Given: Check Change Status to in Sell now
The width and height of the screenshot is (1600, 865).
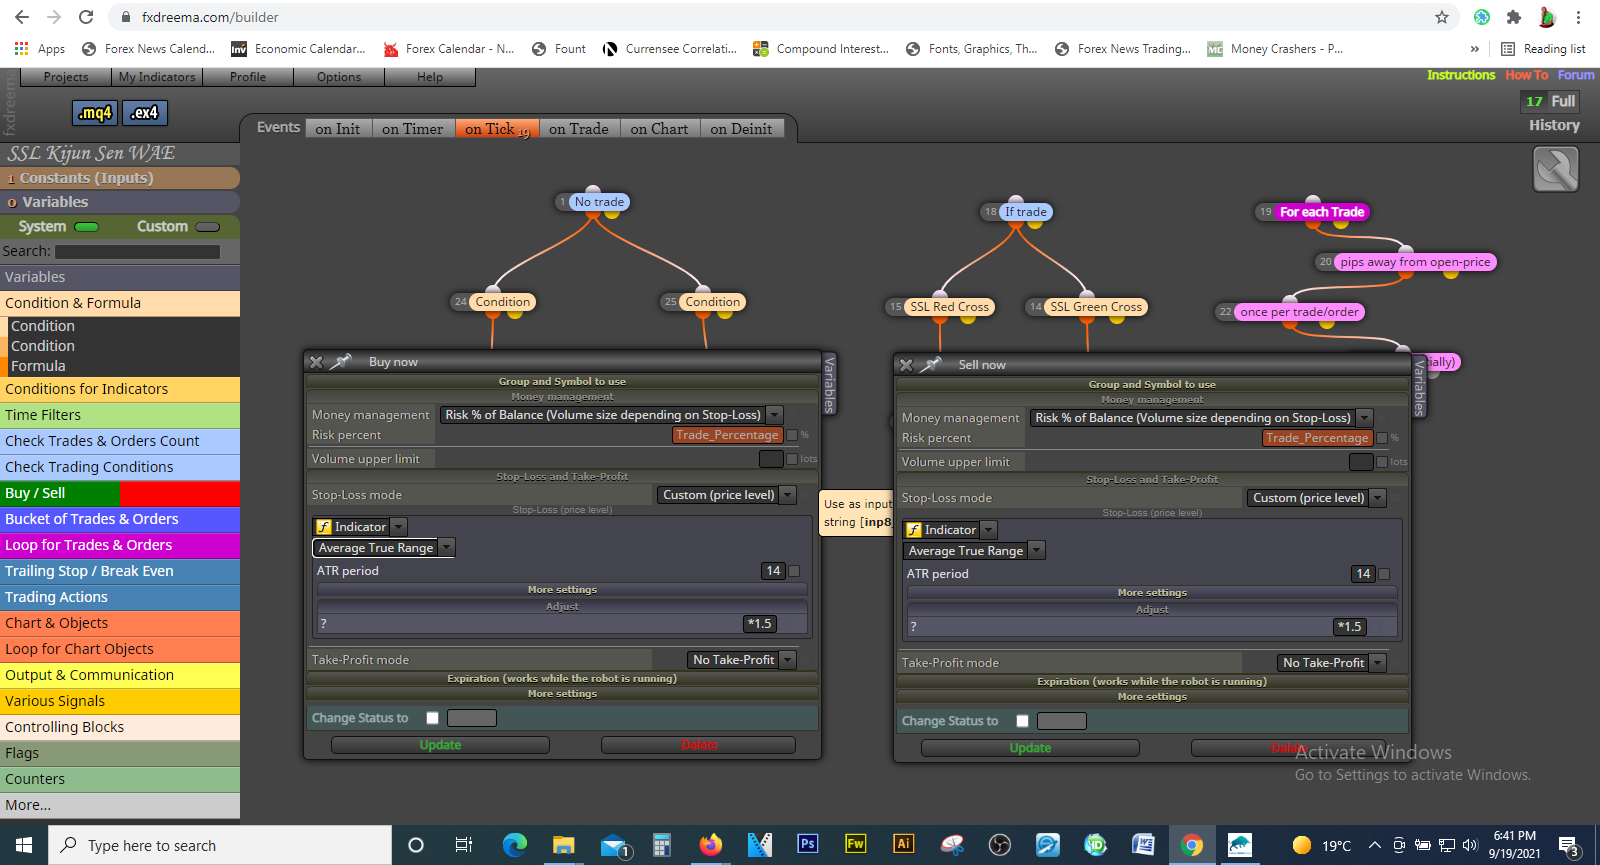Looking at the screenshot, I should (x=1023, y=721).
